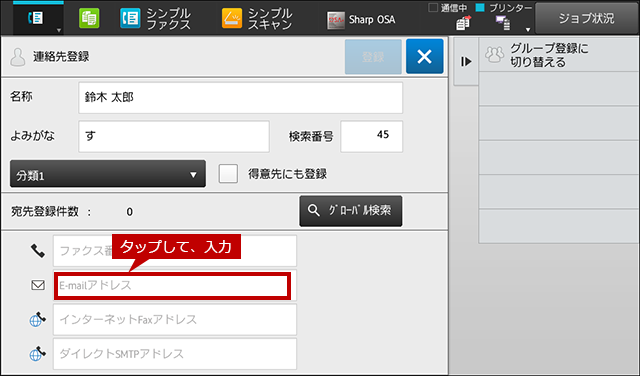This screenshot has height=376, width=640.
Task: Close the 連絡先登録 screen with X
Action: tap(424, 56)
